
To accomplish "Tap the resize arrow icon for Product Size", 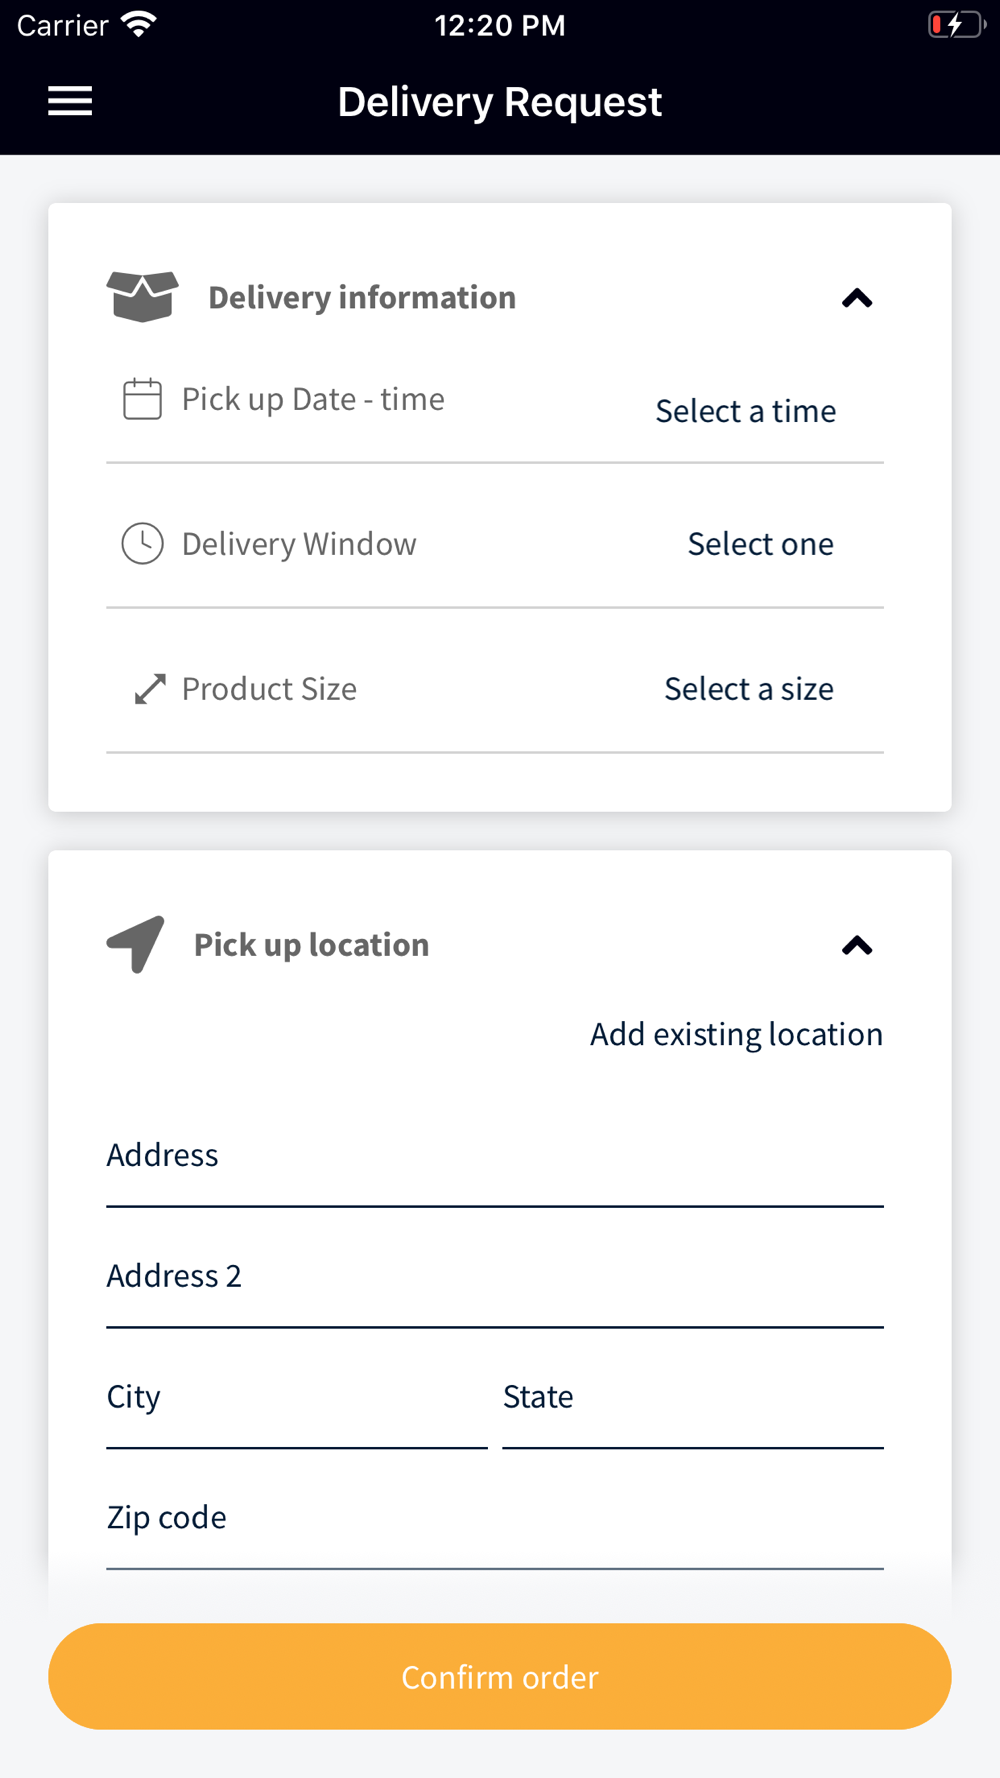I will coord(150,689).
